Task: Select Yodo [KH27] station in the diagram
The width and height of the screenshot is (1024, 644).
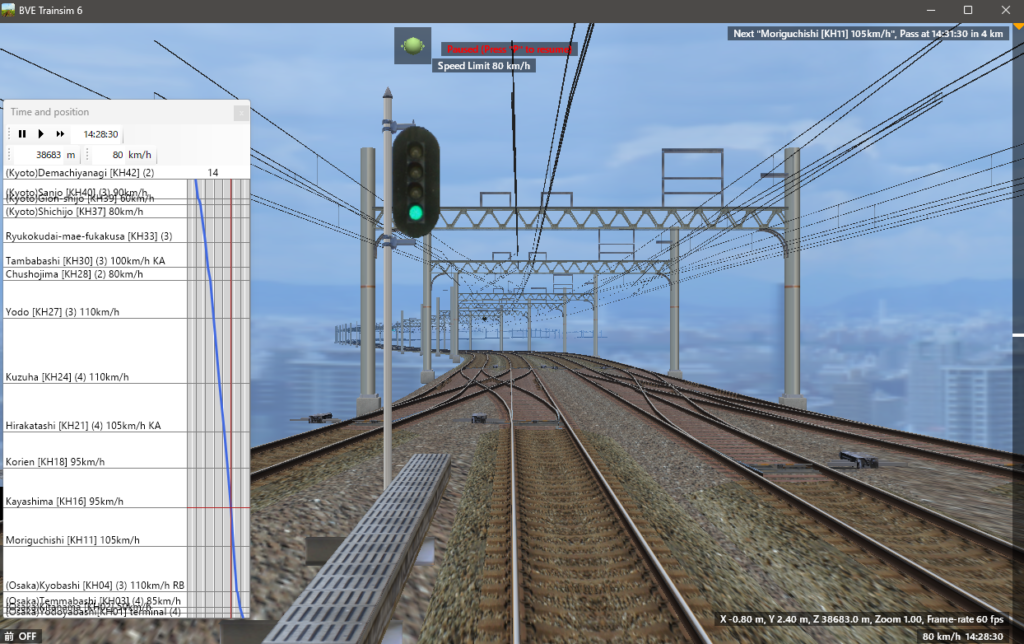Action: point(62,312)
